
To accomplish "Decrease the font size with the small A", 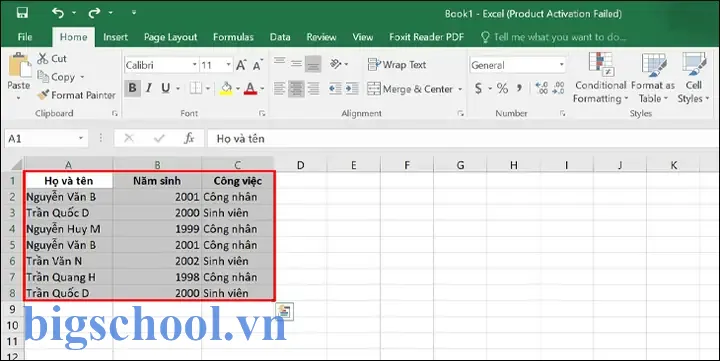I will [258, 65].
